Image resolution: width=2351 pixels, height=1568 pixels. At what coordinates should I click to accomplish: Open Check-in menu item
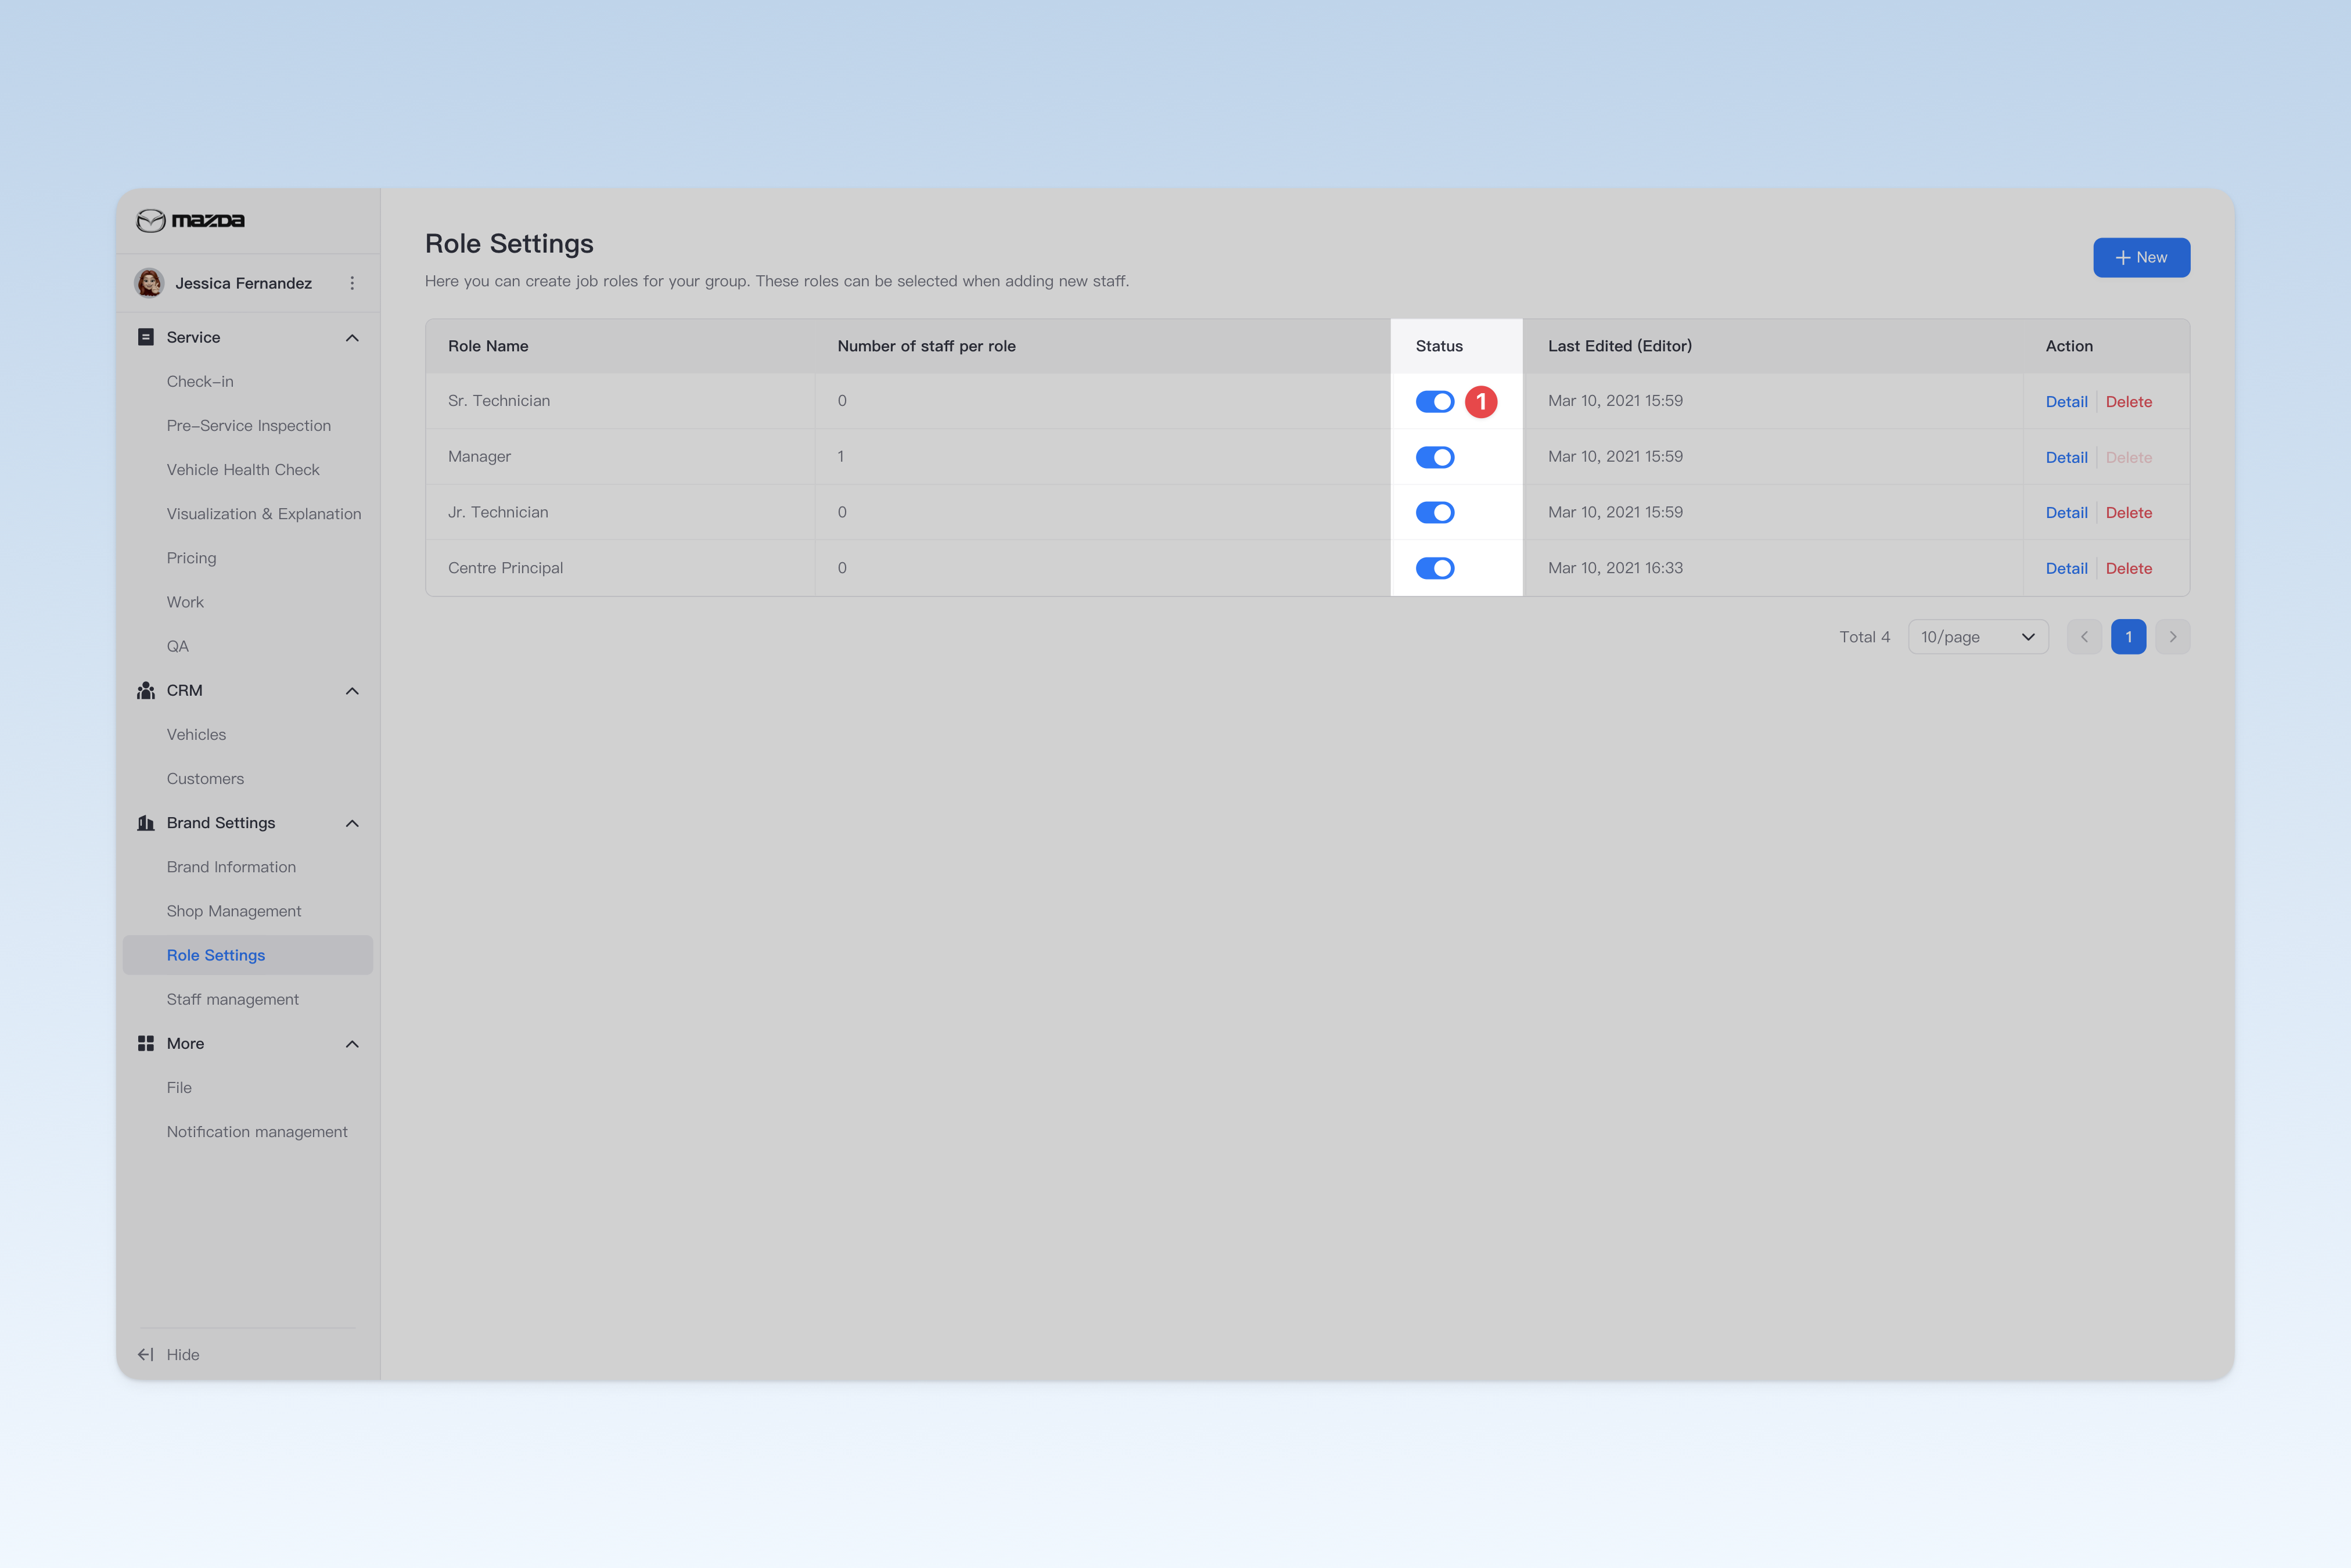pos(200,381)
